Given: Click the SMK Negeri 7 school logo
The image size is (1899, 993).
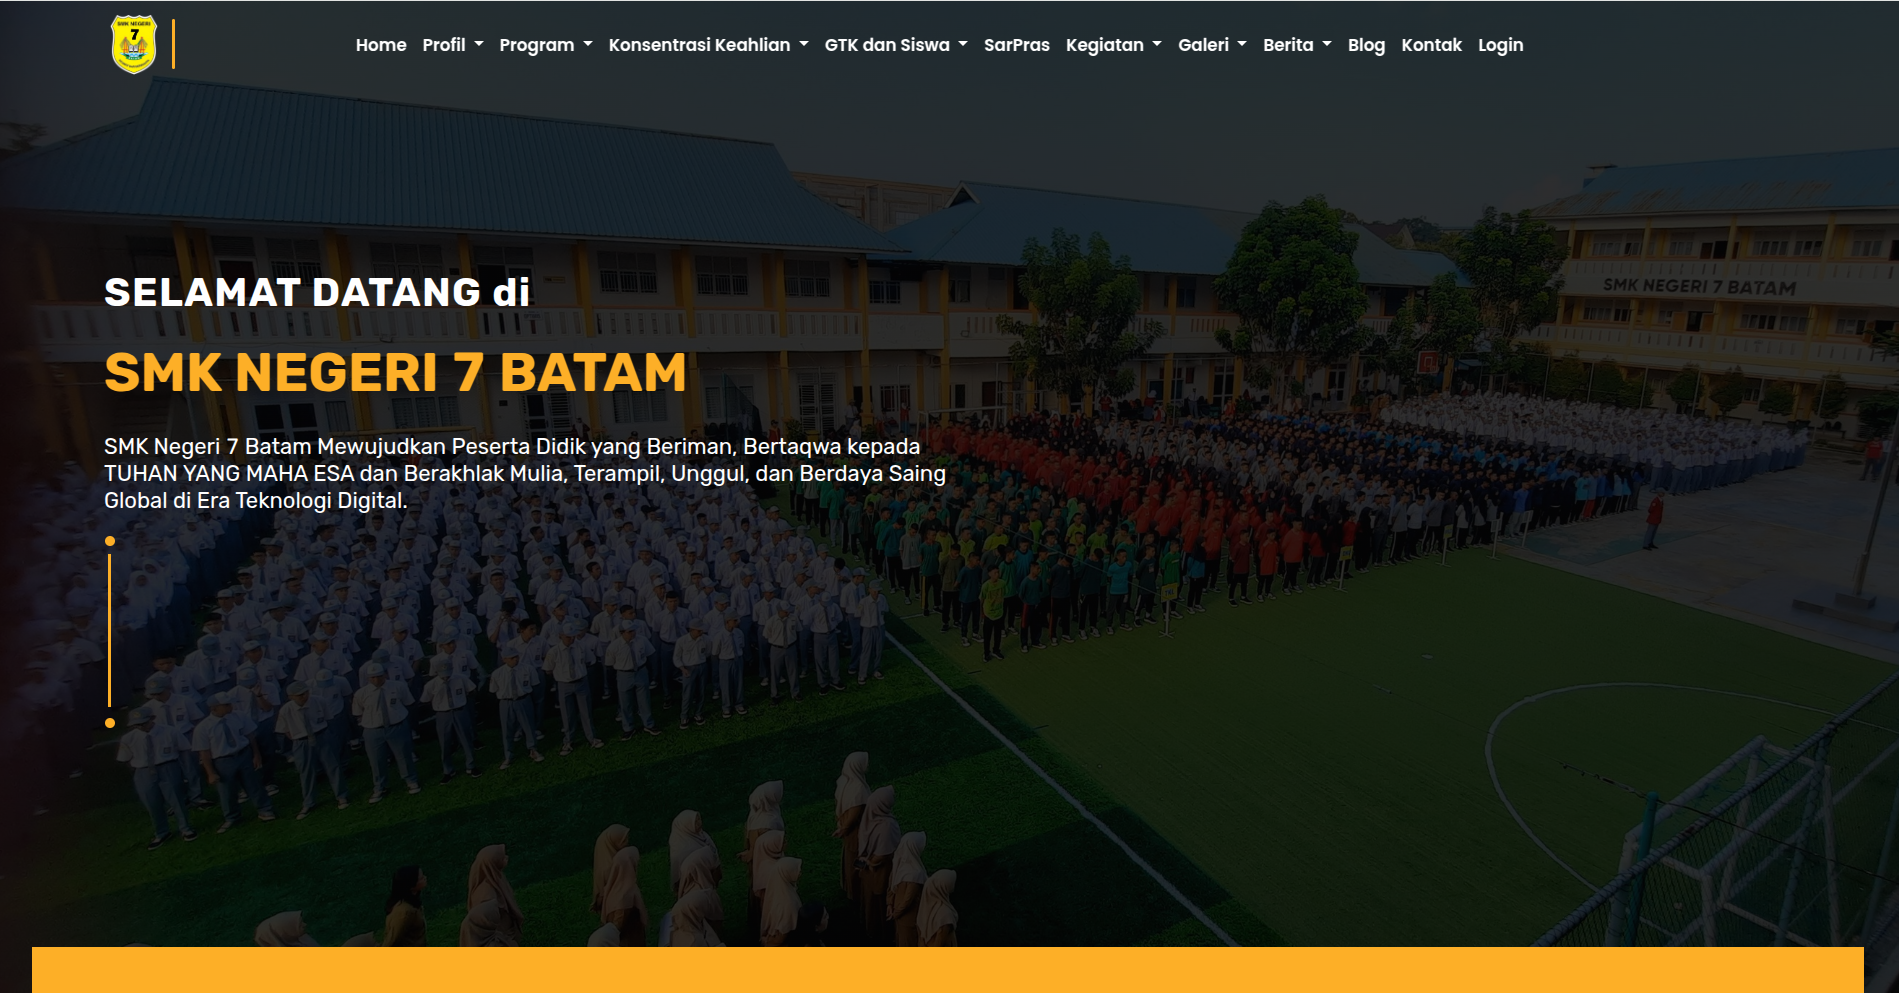Looking at the screenshot, I should (x=134, y=45).
